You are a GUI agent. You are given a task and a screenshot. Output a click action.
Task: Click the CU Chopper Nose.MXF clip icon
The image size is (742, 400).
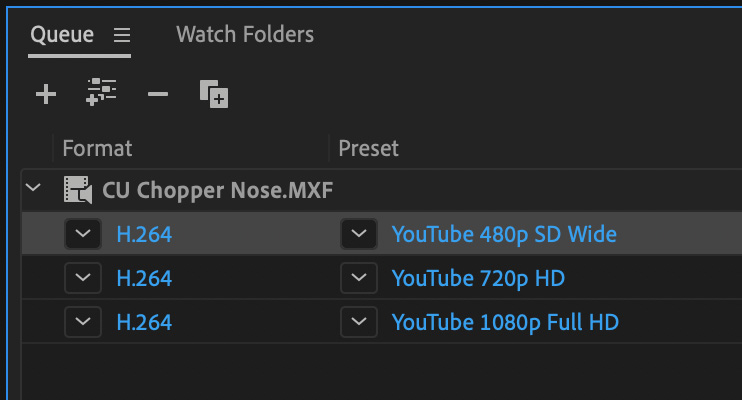coord(78,190)
